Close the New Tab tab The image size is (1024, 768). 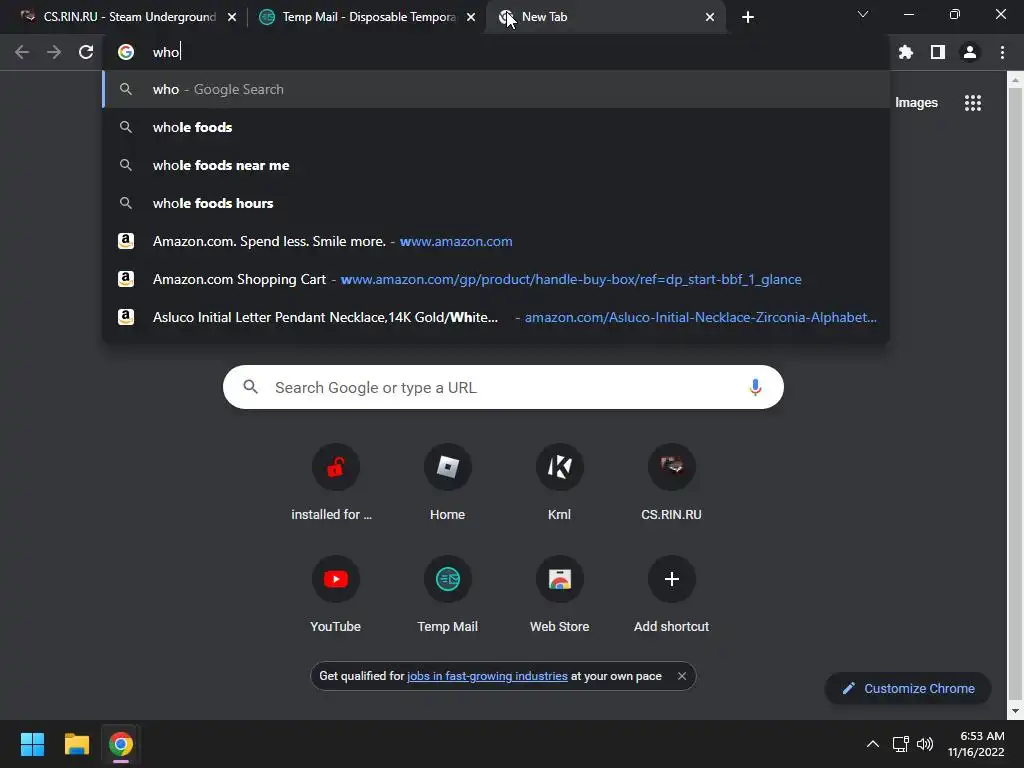point(710,17)
